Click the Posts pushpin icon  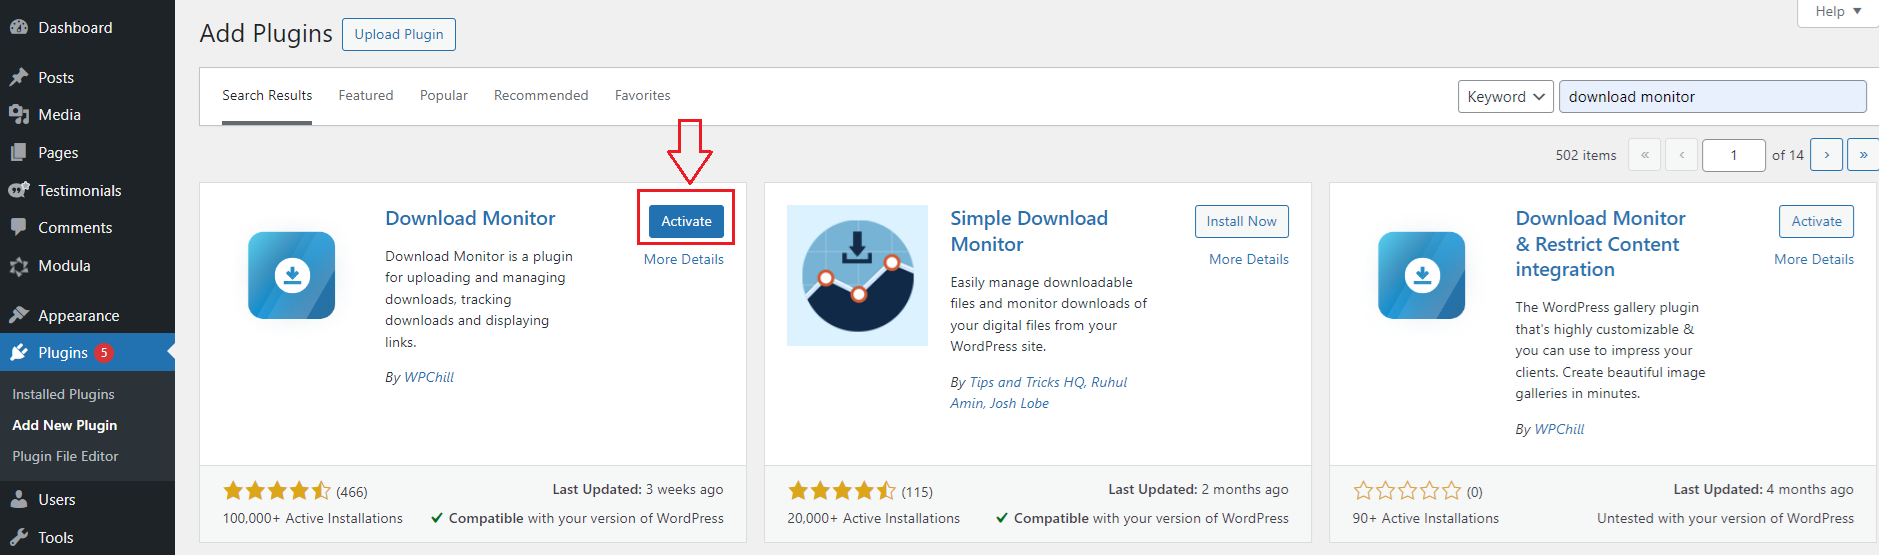click(x=18, y=77)
